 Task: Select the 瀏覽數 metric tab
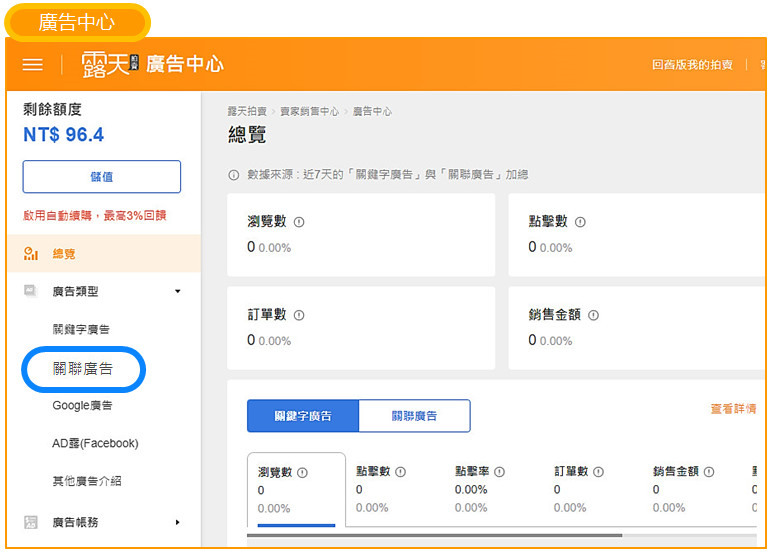coord(296,490)
